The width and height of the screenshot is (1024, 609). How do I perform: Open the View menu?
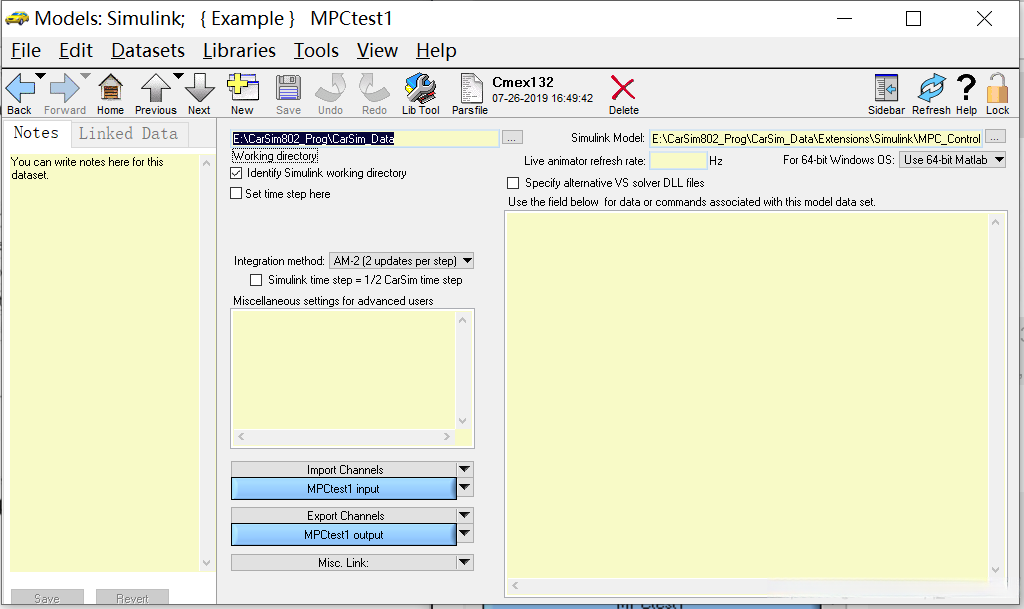pos(377,50)
